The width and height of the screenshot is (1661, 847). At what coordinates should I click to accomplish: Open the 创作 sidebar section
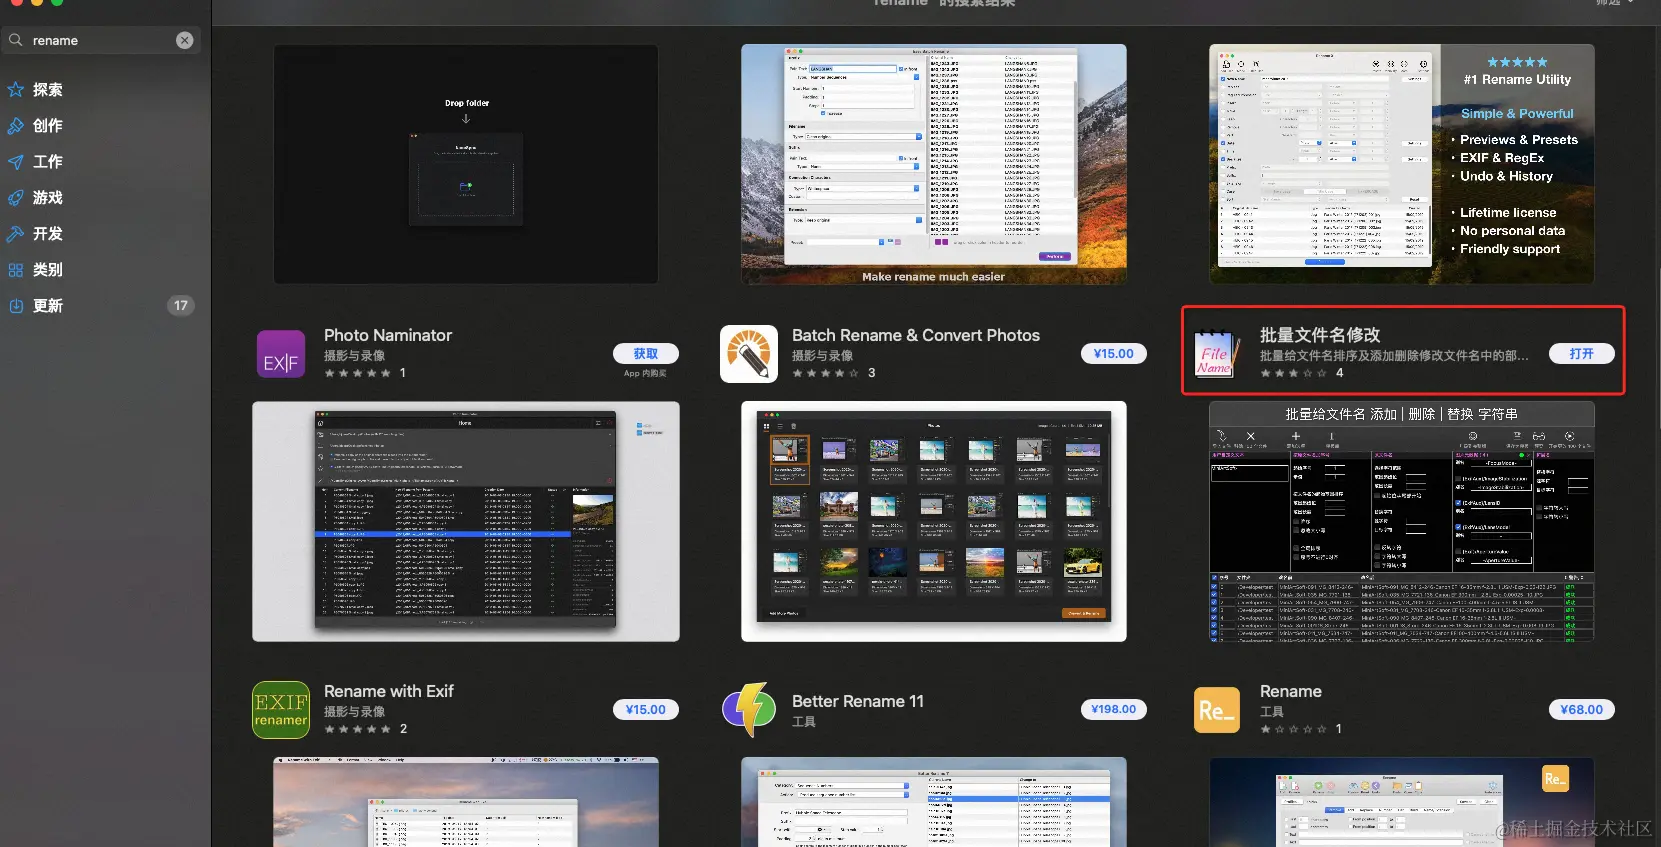(47, 126)
